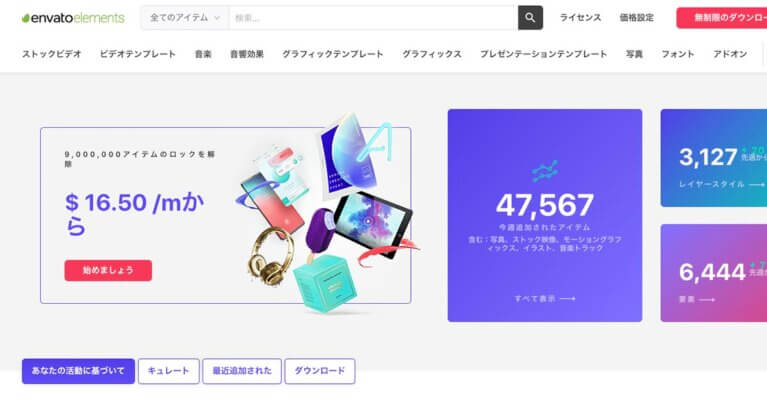The height and width of the screenshot is (403, 767).
Task: Open the ライセンス link
Action: pyautogui.click(x=580, y=18)
